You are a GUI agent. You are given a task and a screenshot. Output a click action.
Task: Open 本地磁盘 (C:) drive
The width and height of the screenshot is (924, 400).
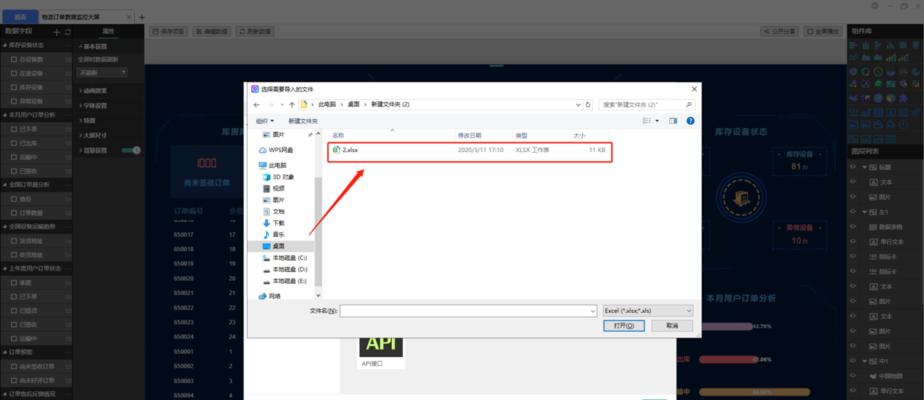[x=285, y=257]
